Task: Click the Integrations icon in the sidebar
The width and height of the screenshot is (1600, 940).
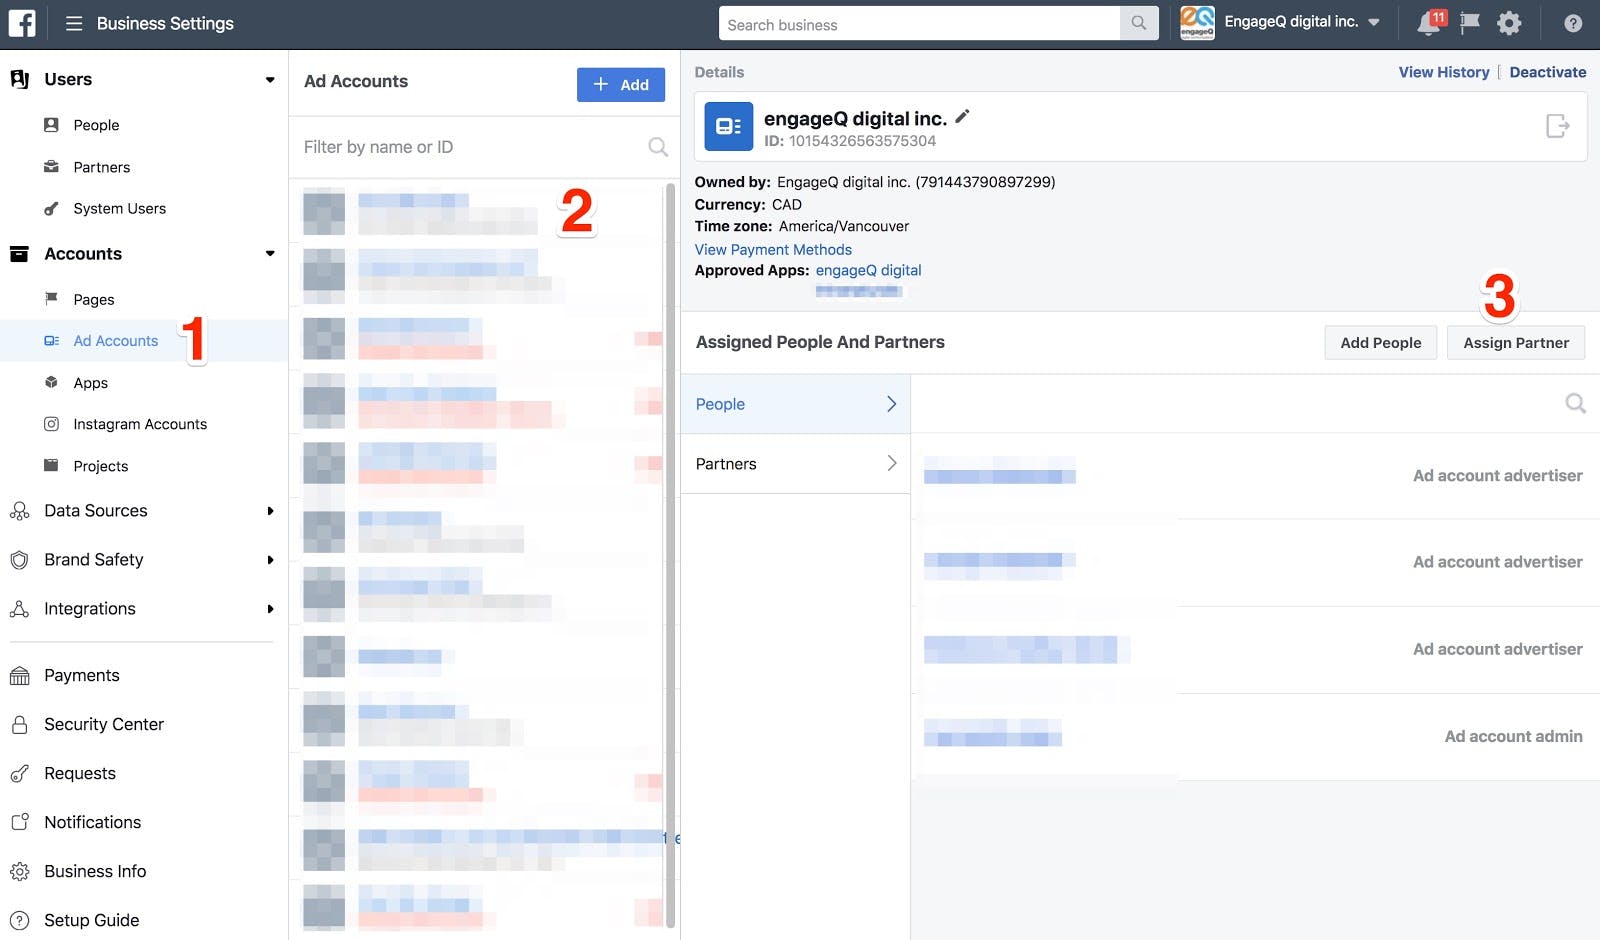Action: click(x=19, y=609)
